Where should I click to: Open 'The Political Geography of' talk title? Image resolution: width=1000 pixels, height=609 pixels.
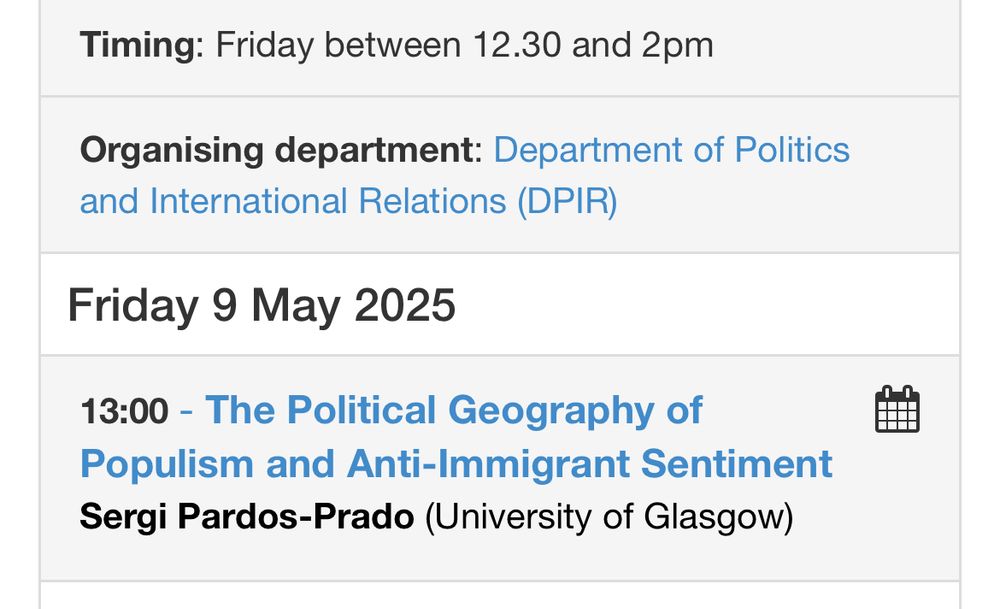point(453,409)
